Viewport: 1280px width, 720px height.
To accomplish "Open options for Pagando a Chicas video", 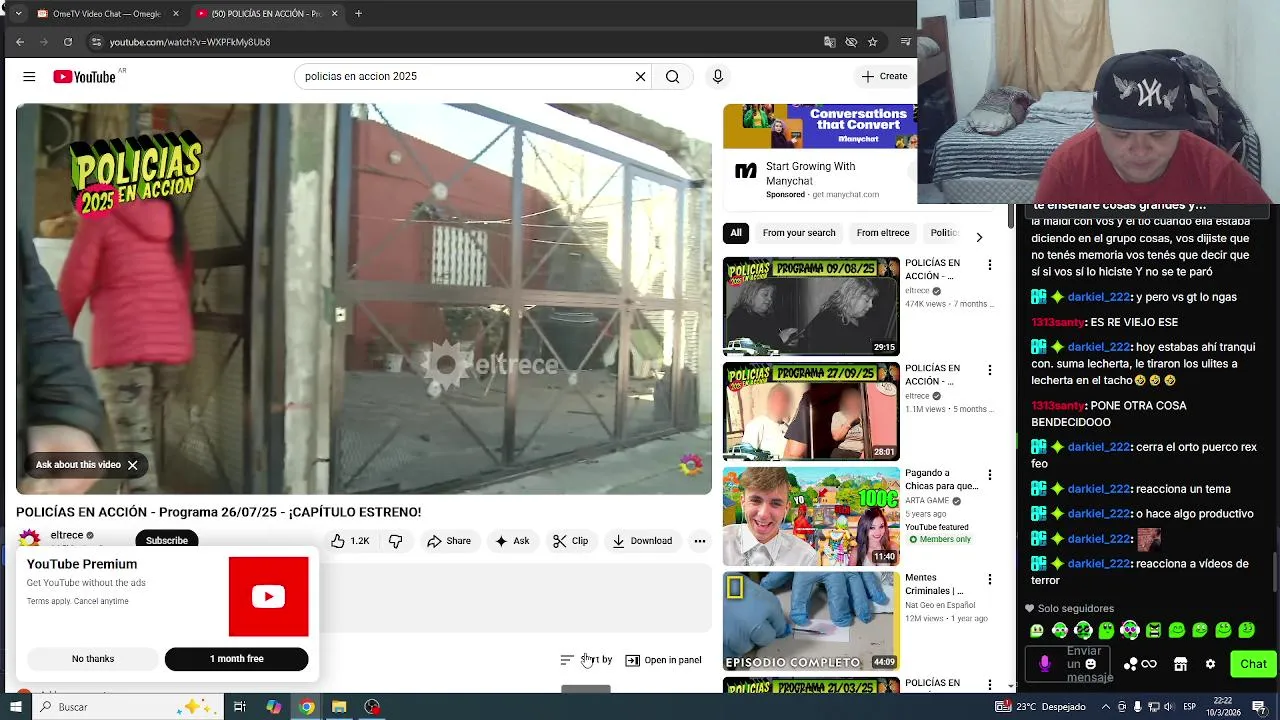I will [989, 475].
